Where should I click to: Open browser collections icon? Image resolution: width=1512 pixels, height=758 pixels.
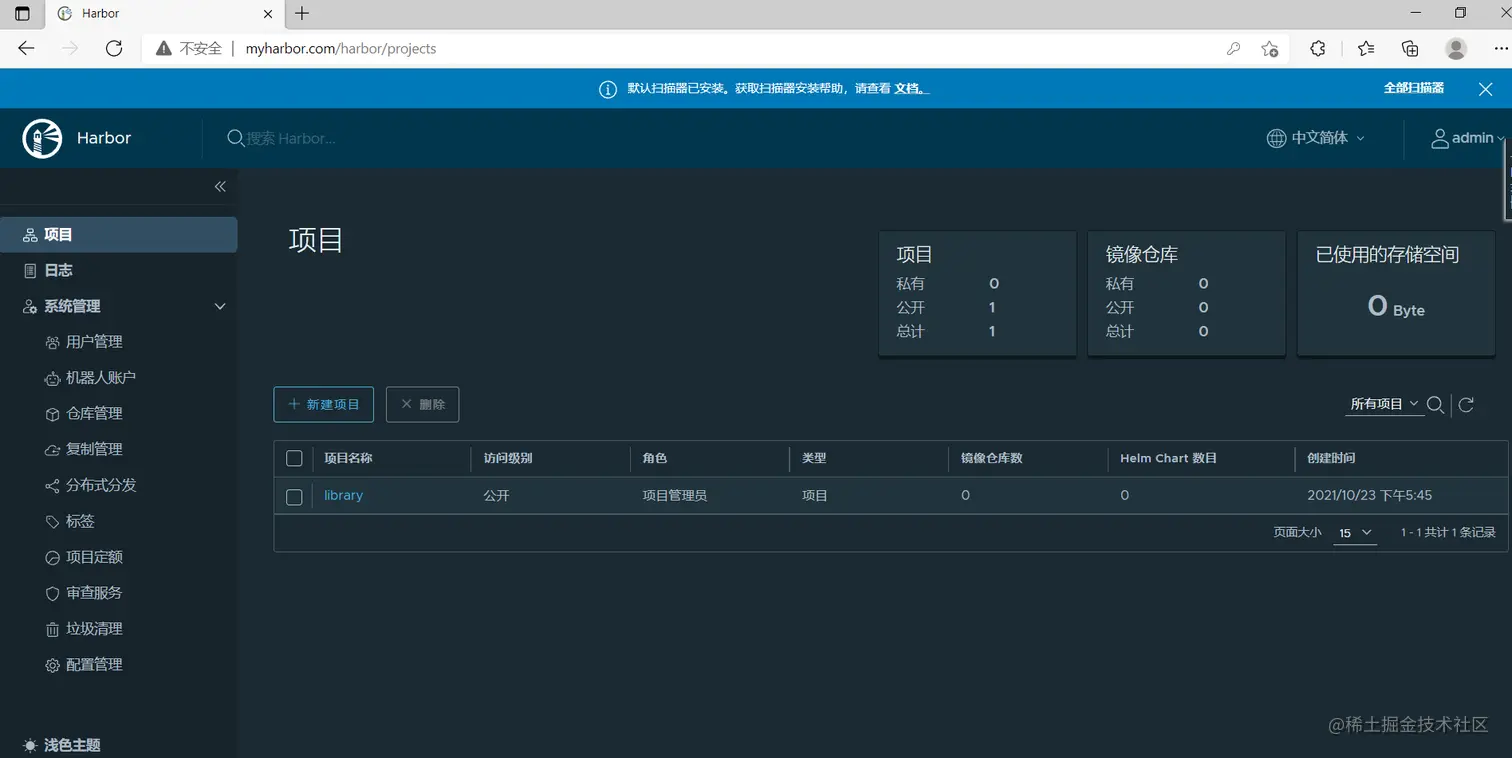pos(1410,48)
